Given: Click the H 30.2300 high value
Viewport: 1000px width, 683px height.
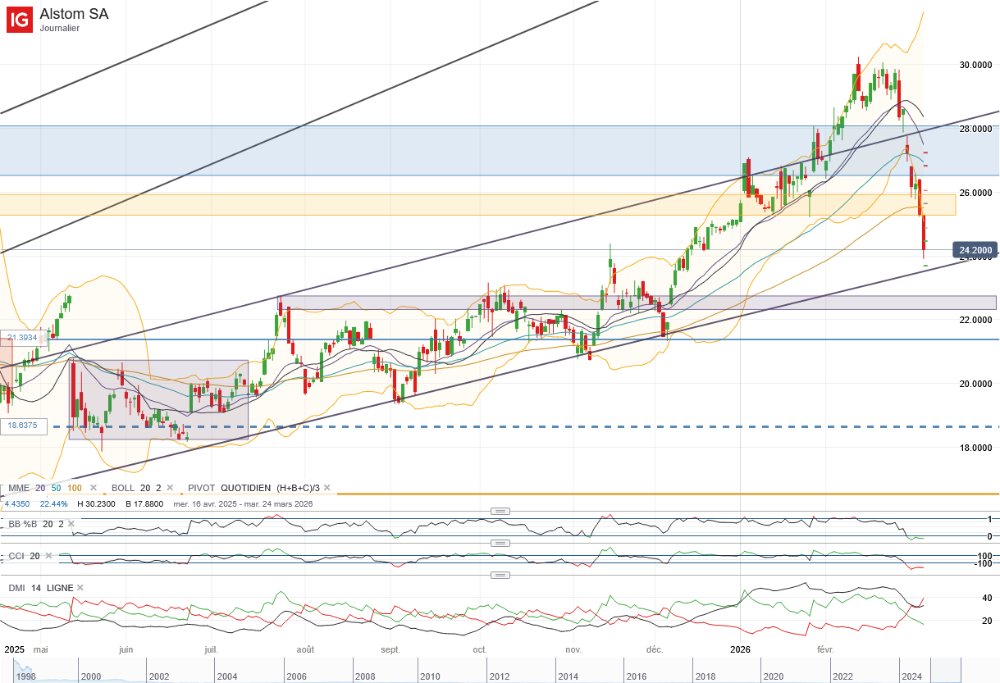Looking at the screenshot, I should tap(96, 504).
